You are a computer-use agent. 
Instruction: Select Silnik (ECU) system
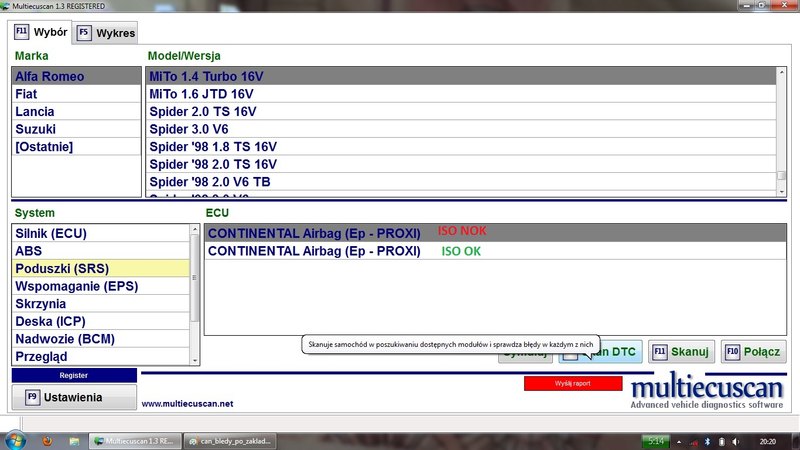101,233
